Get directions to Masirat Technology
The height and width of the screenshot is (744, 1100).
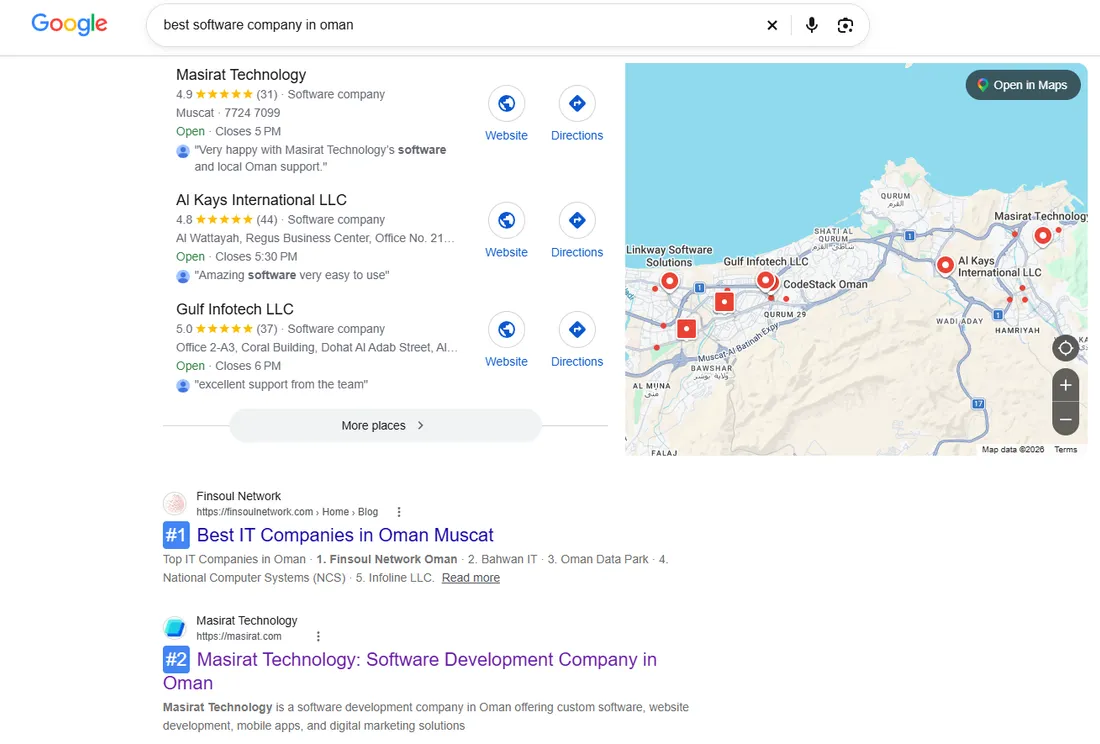(577, 104)
